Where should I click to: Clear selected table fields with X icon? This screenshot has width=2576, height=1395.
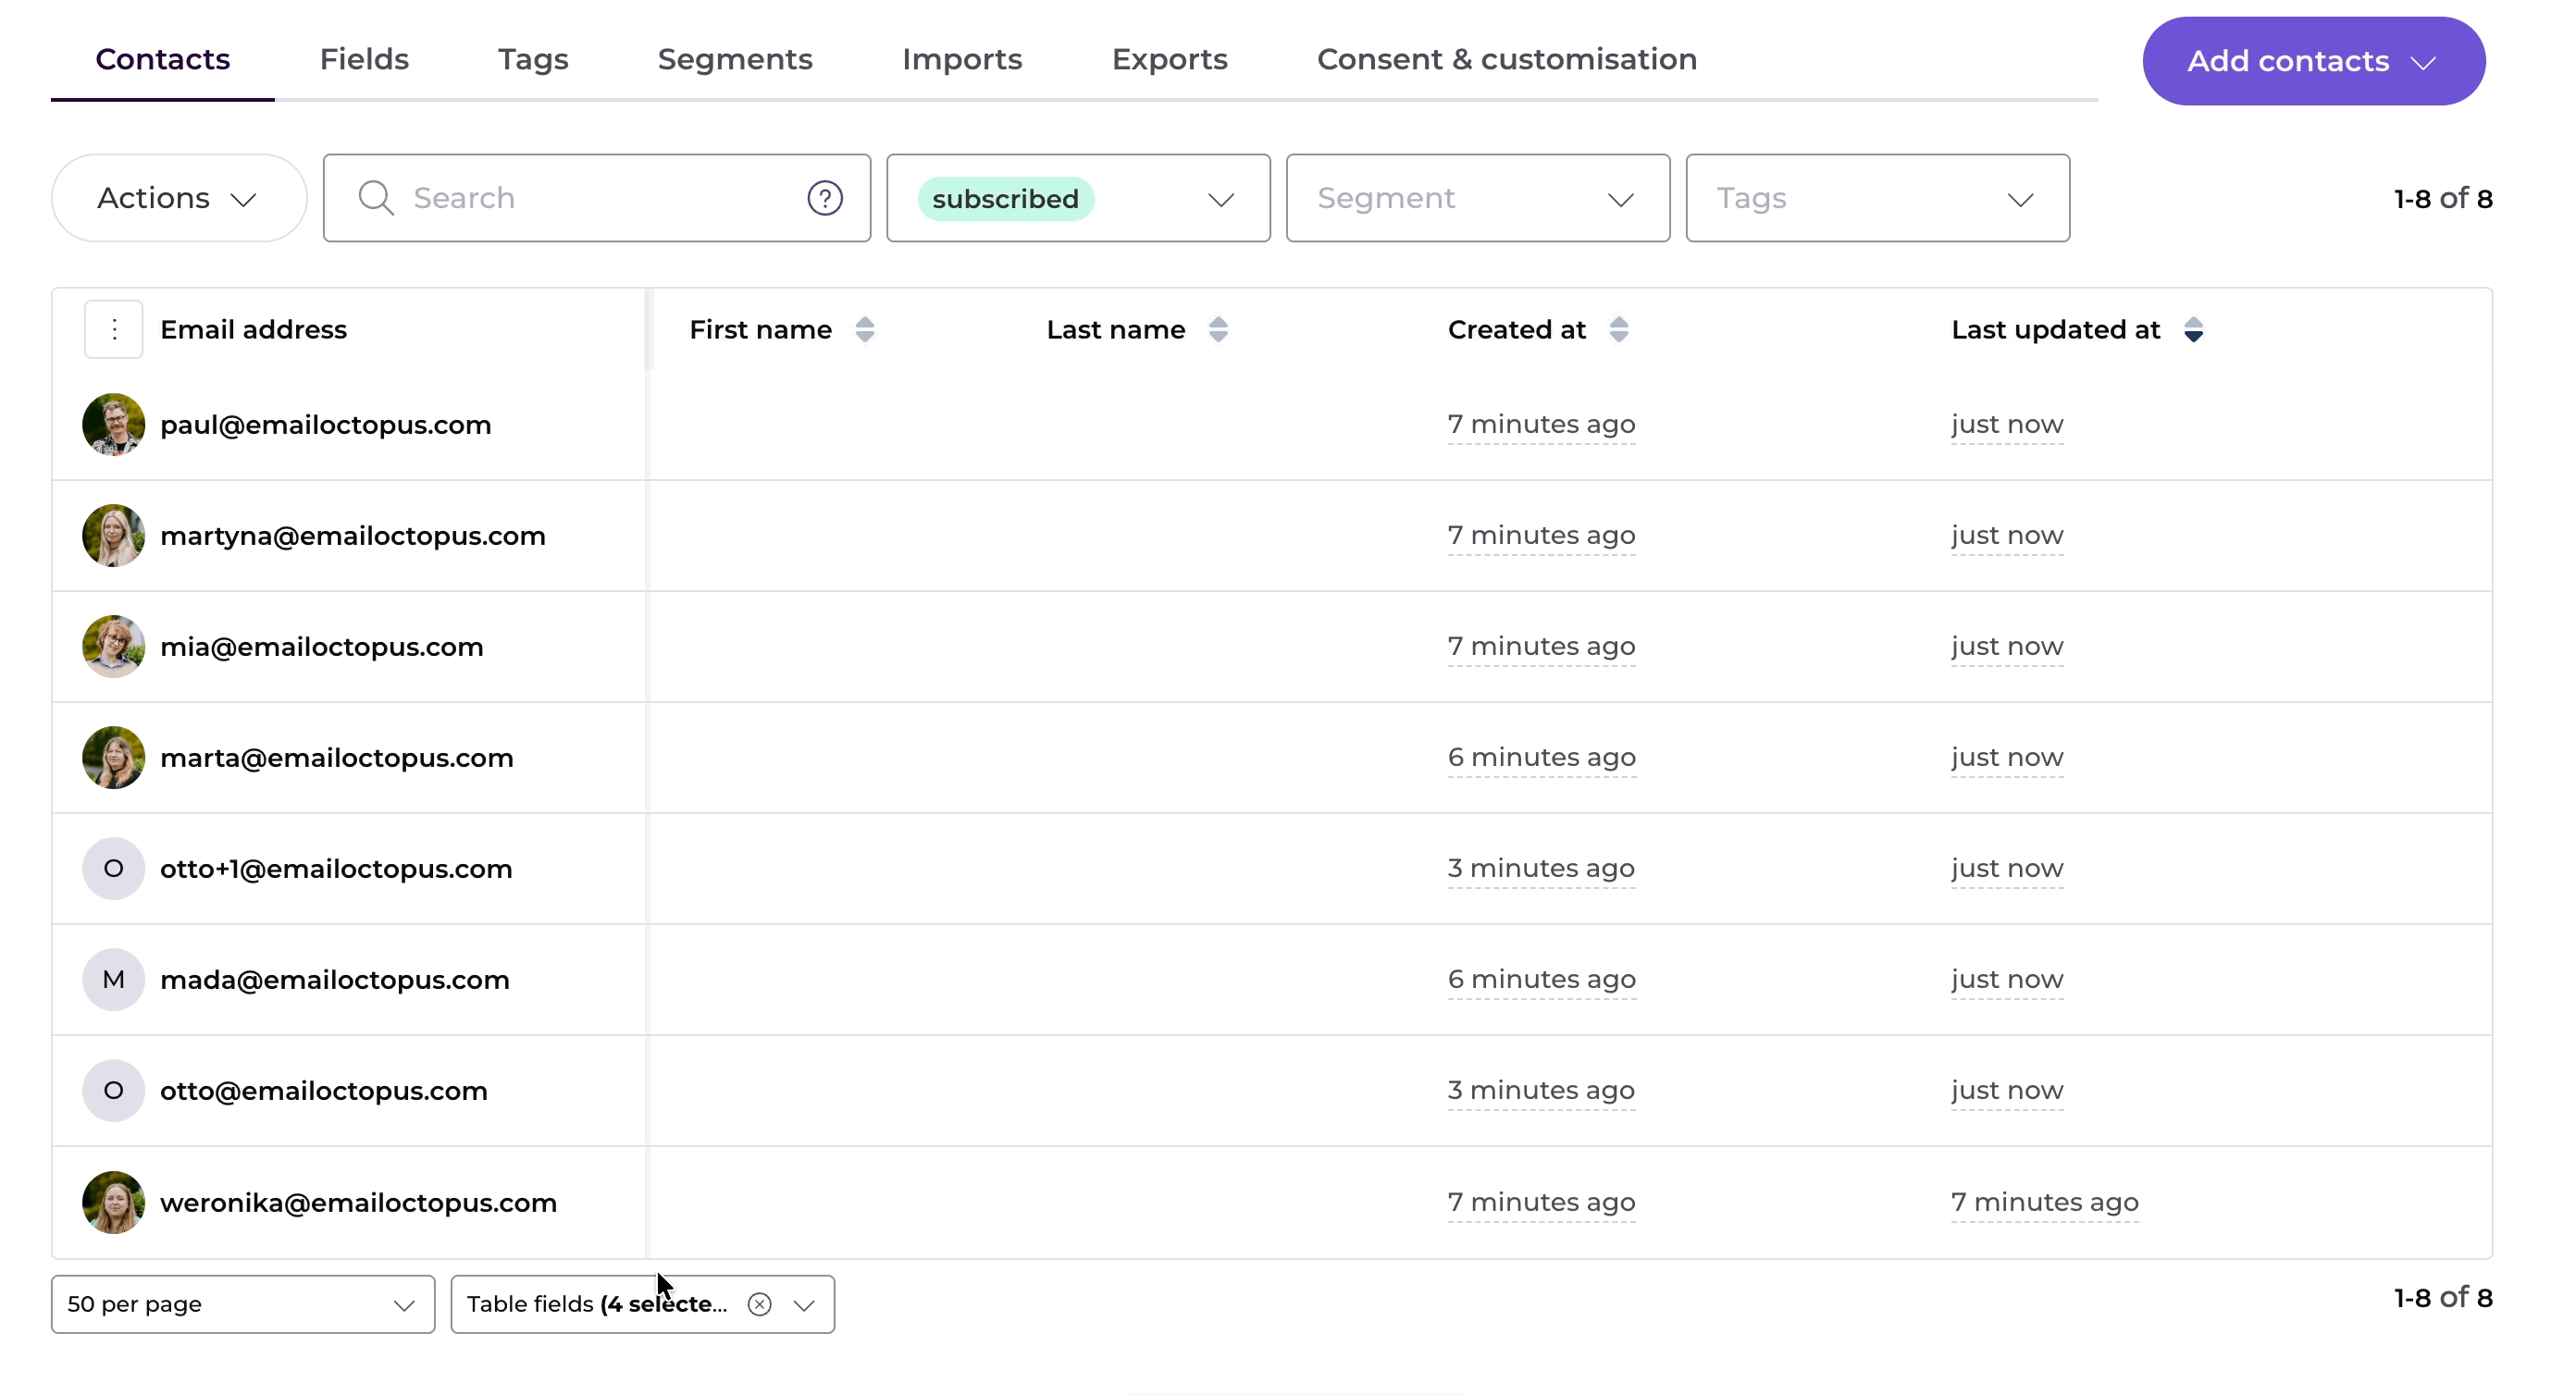(x=759, y=1304)
